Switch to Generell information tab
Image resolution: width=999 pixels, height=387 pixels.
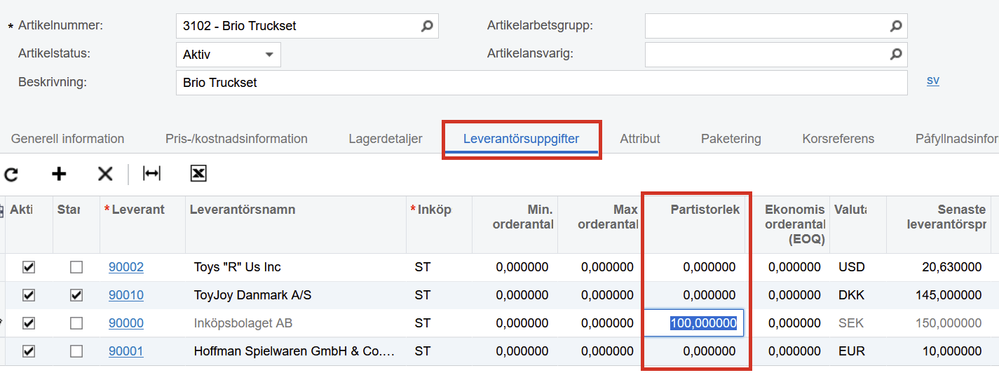pyautogui.click(x=68, y=138)
